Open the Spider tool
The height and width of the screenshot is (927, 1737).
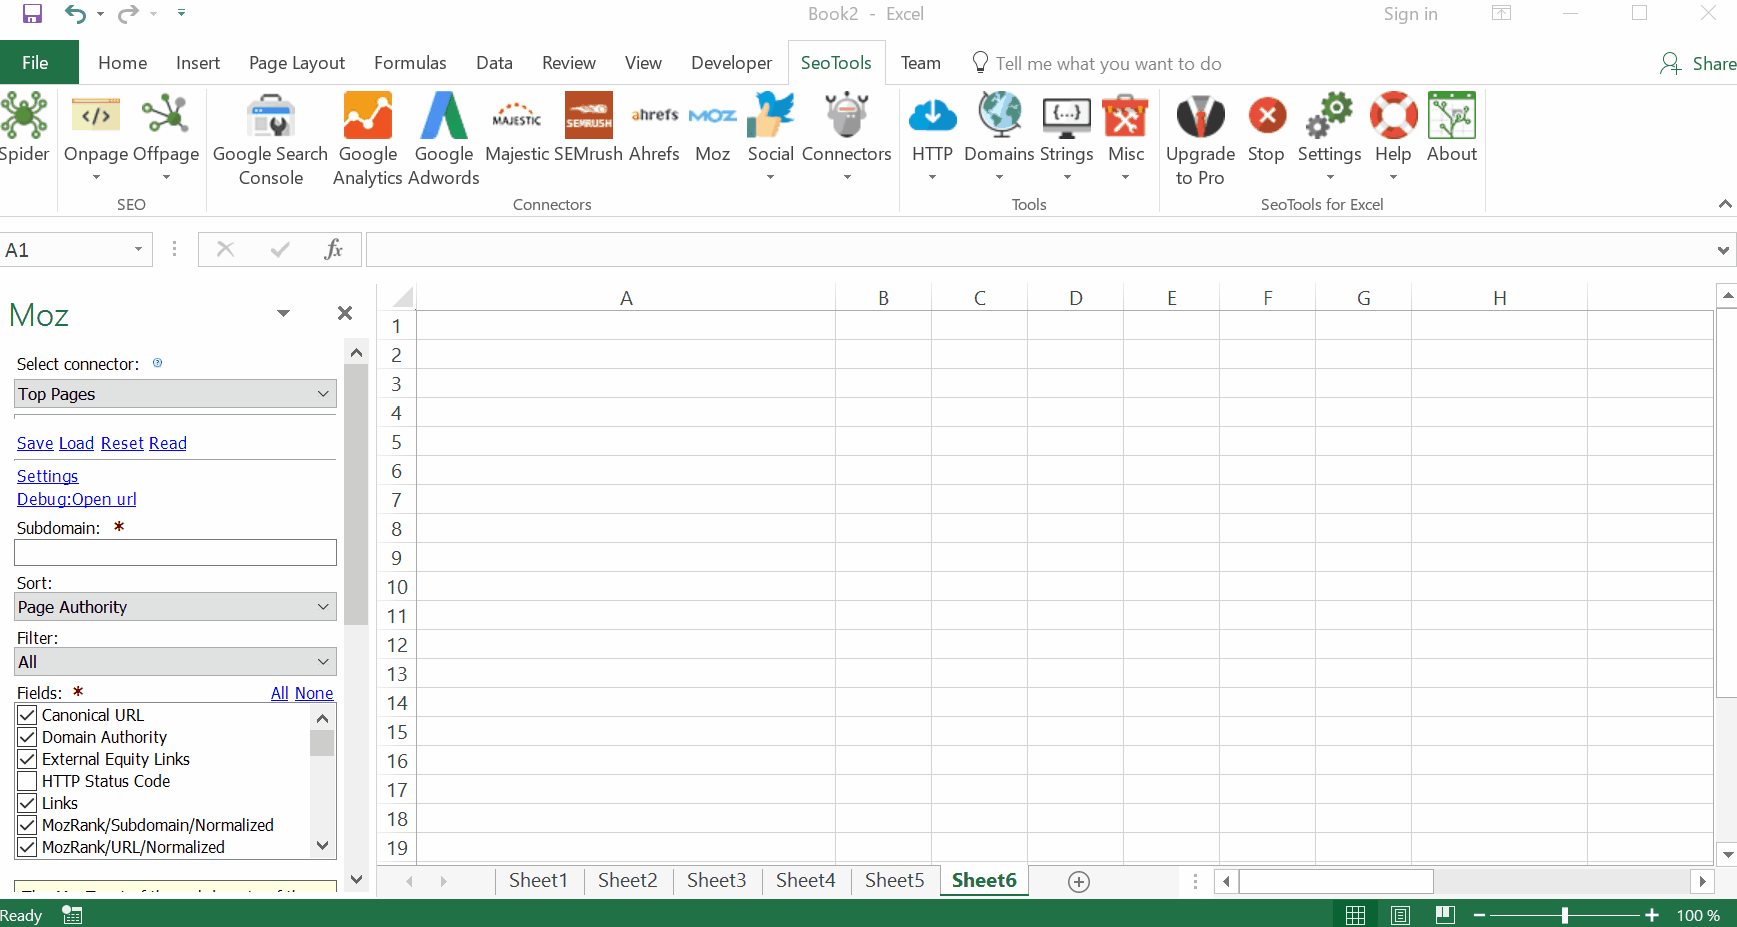point(24,127)
